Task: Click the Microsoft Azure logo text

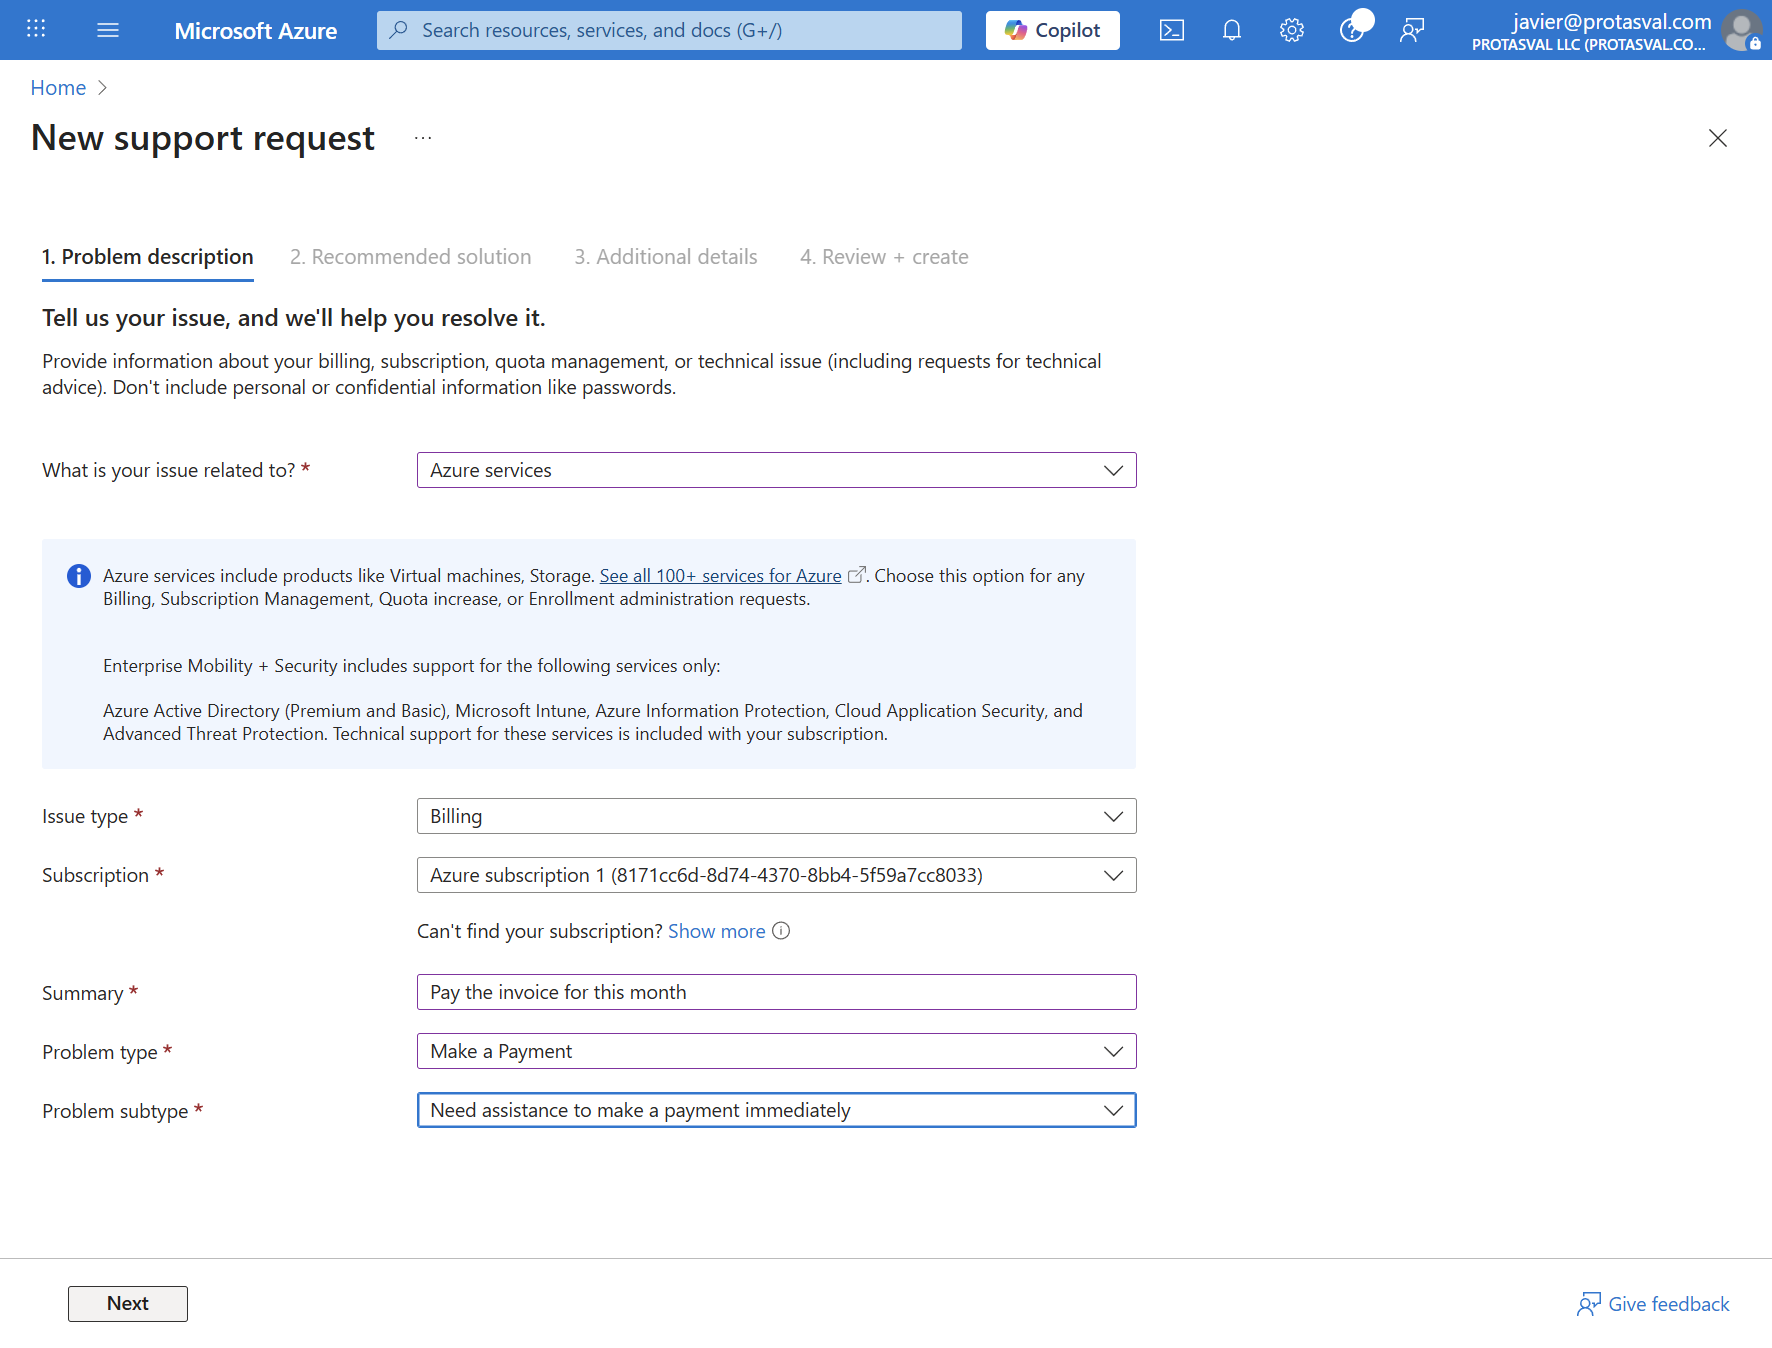Action: coord(256,30)
